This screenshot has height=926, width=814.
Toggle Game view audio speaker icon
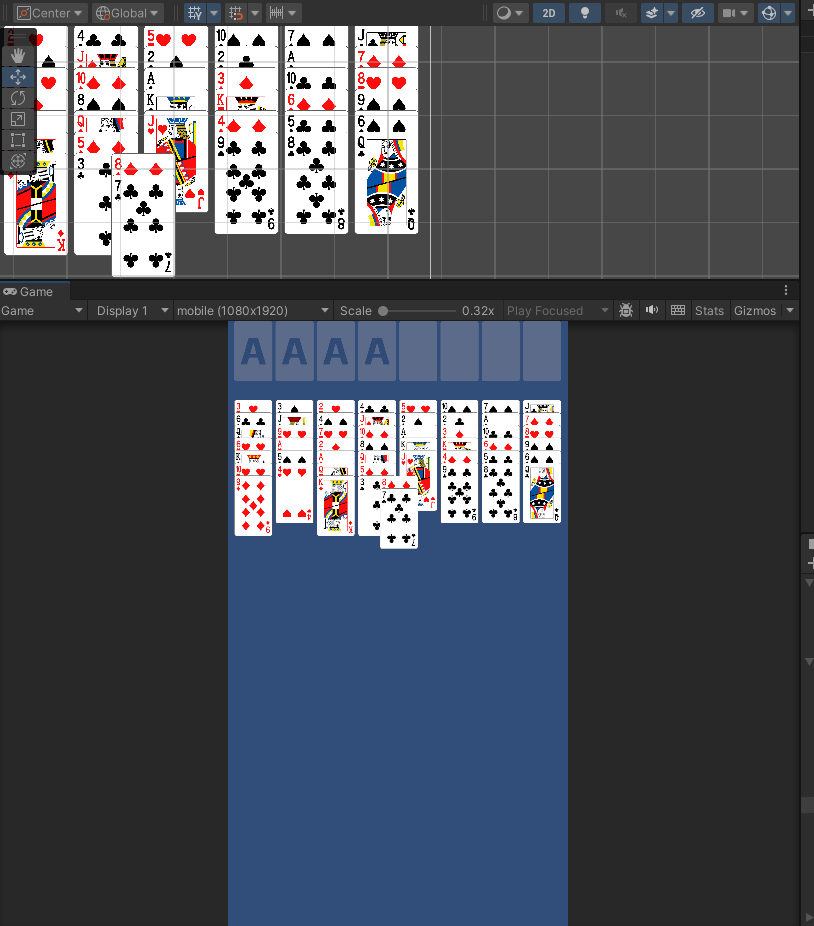point(652,310)
